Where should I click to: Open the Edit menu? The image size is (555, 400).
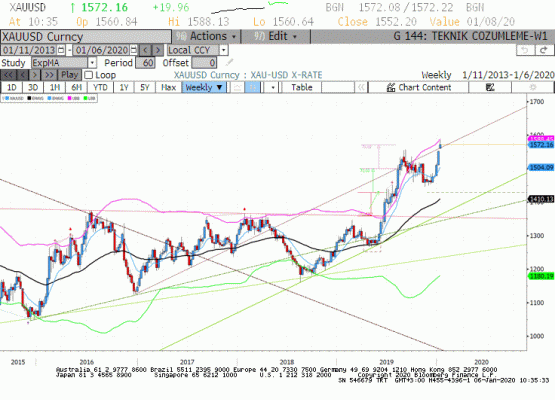tap(275, 36)
